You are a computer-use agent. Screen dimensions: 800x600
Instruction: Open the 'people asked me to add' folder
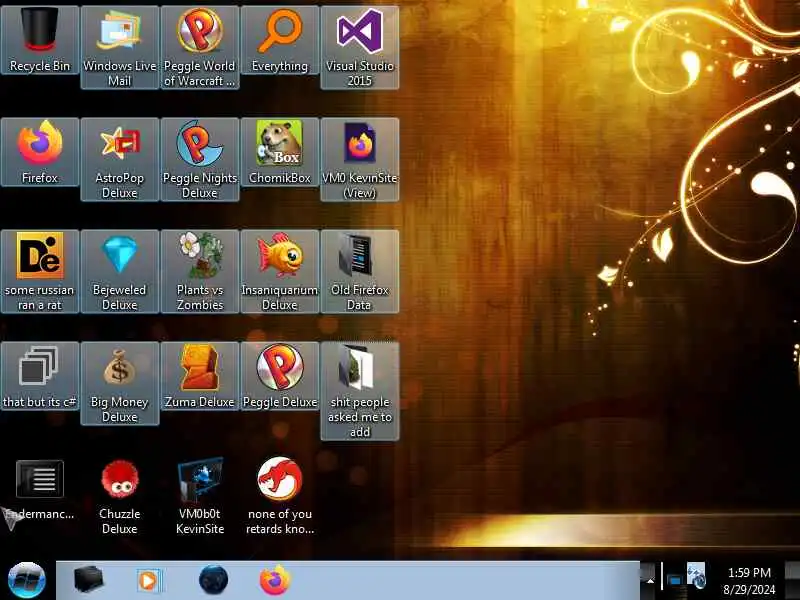(360, 391)
